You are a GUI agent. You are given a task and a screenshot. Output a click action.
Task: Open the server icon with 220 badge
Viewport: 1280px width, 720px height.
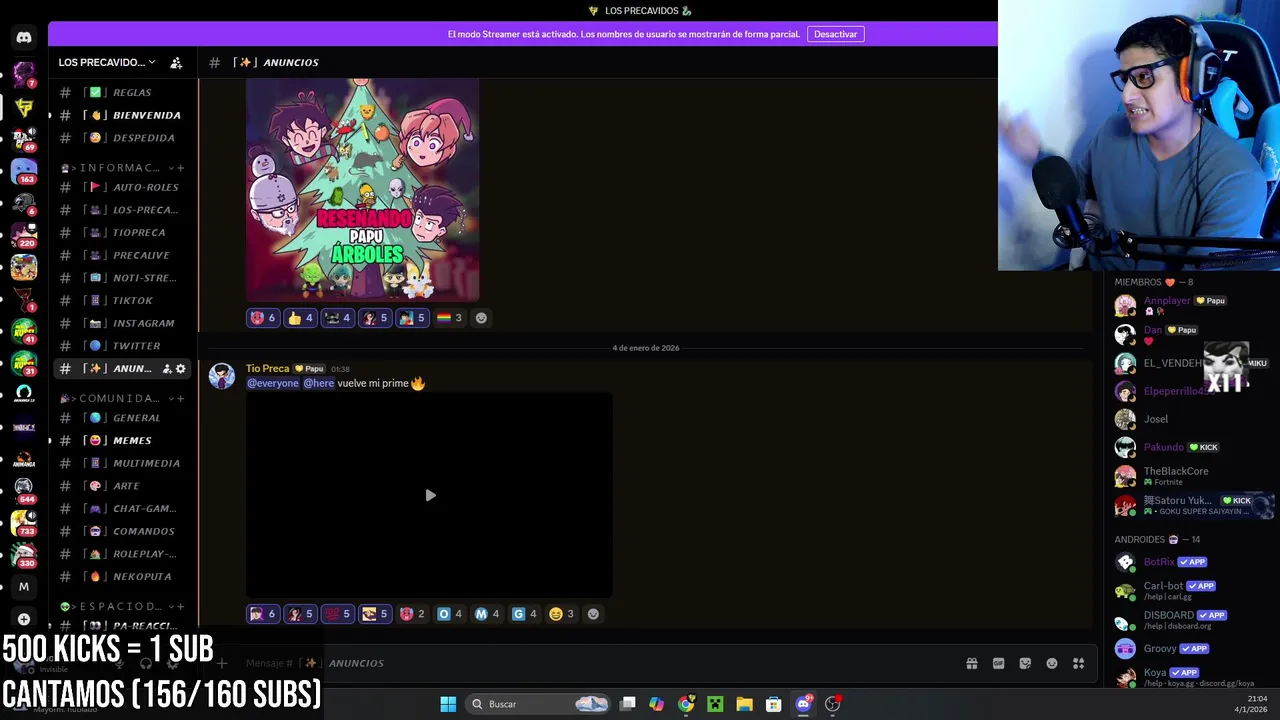[24, 235]
